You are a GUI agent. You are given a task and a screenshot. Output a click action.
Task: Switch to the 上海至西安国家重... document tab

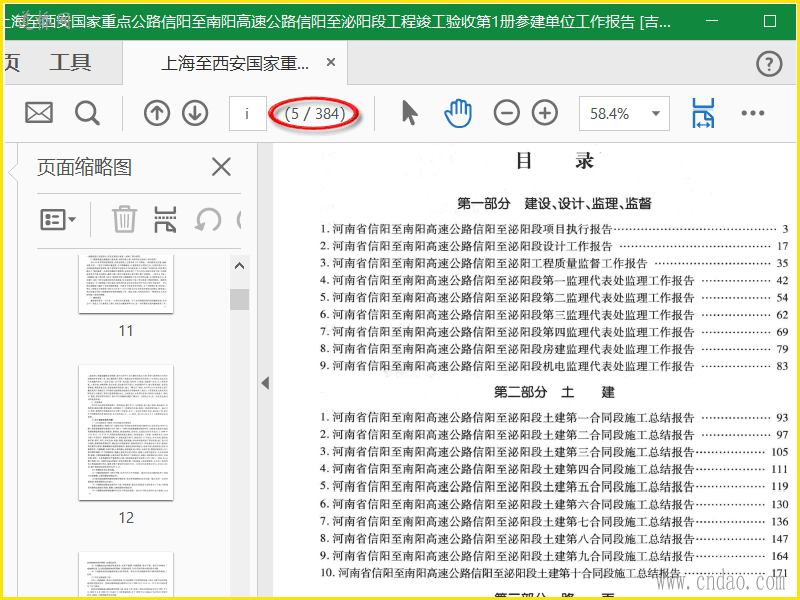click(235, 63)
